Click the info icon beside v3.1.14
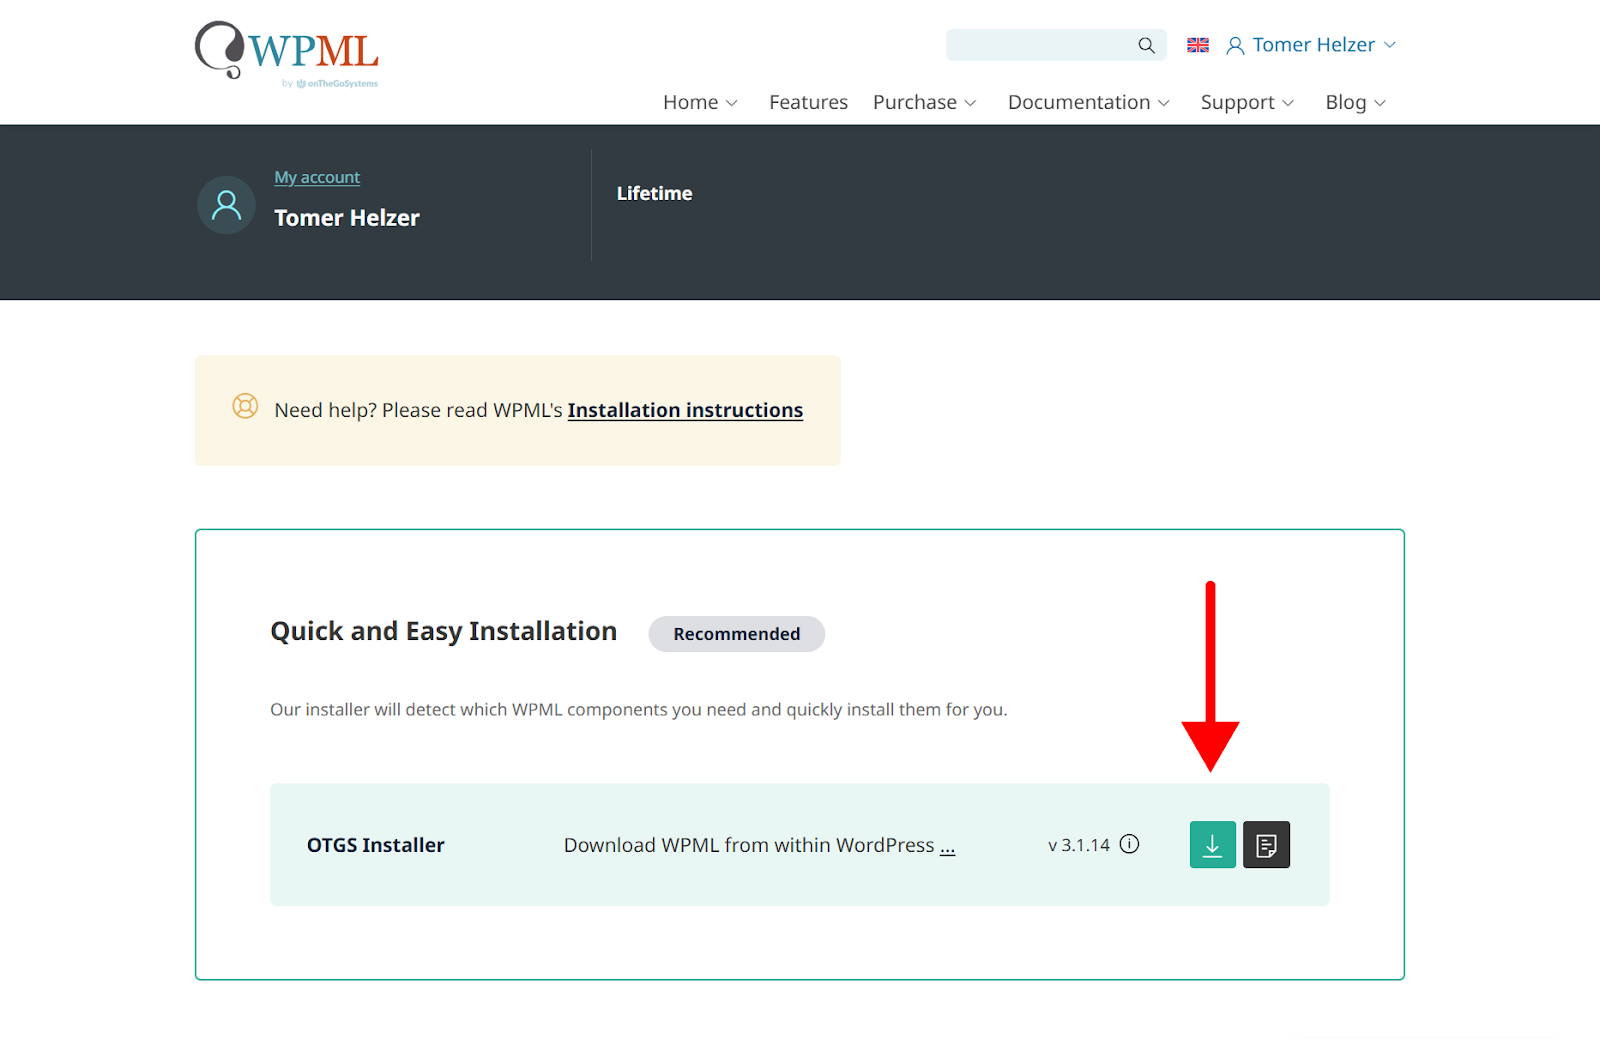Viewport: 1600px width, 1039px height. pos(1129,844)
